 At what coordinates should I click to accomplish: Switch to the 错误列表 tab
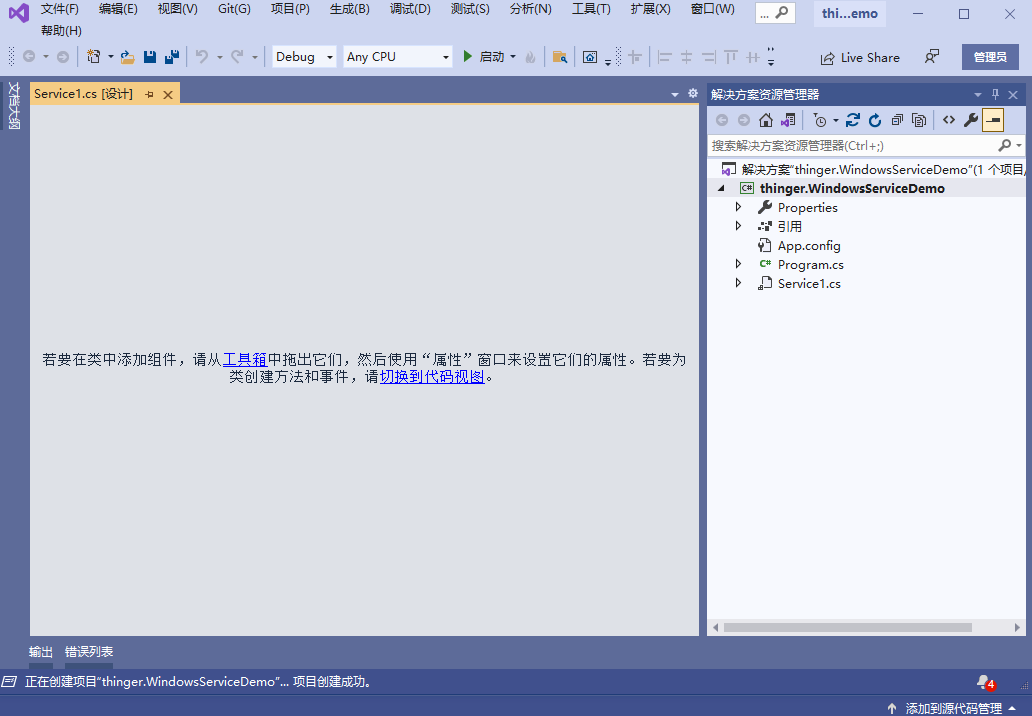[89, 651]
